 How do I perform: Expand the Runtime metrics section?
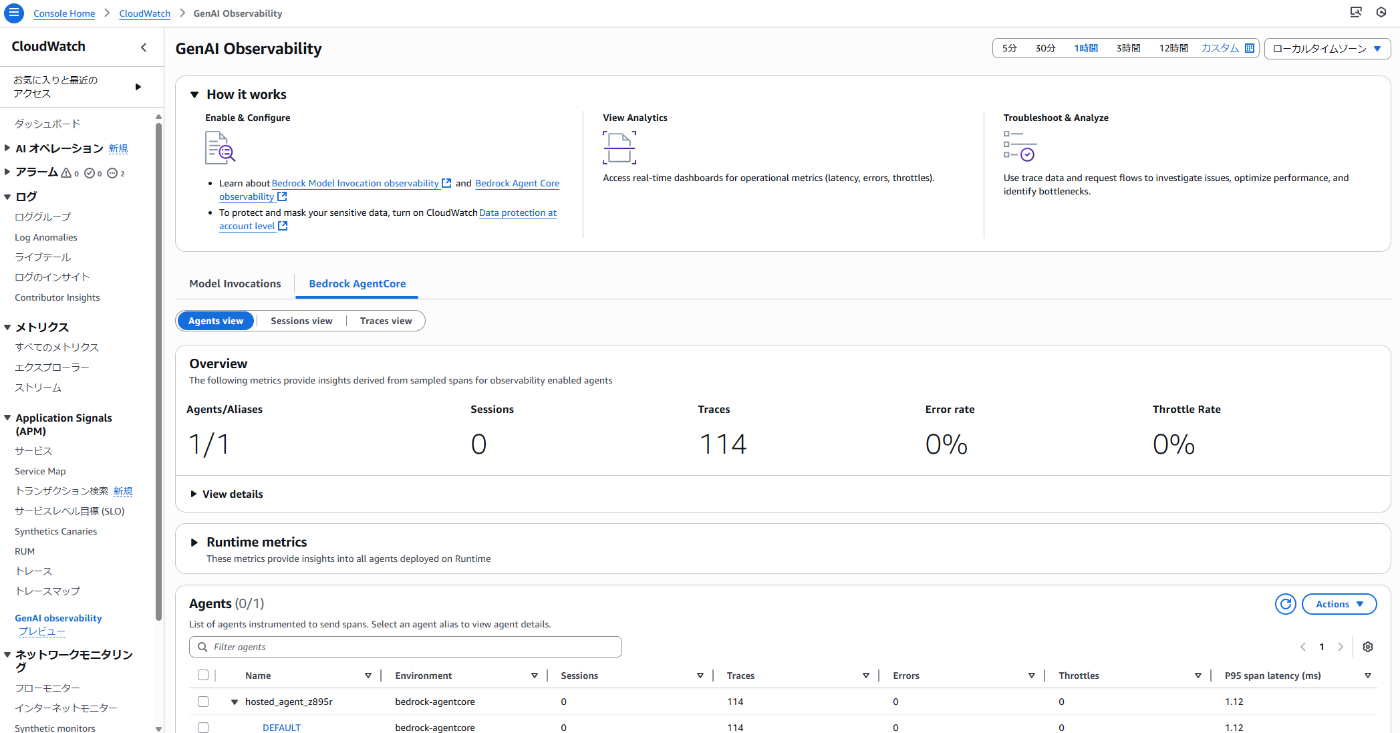(195, 542)
